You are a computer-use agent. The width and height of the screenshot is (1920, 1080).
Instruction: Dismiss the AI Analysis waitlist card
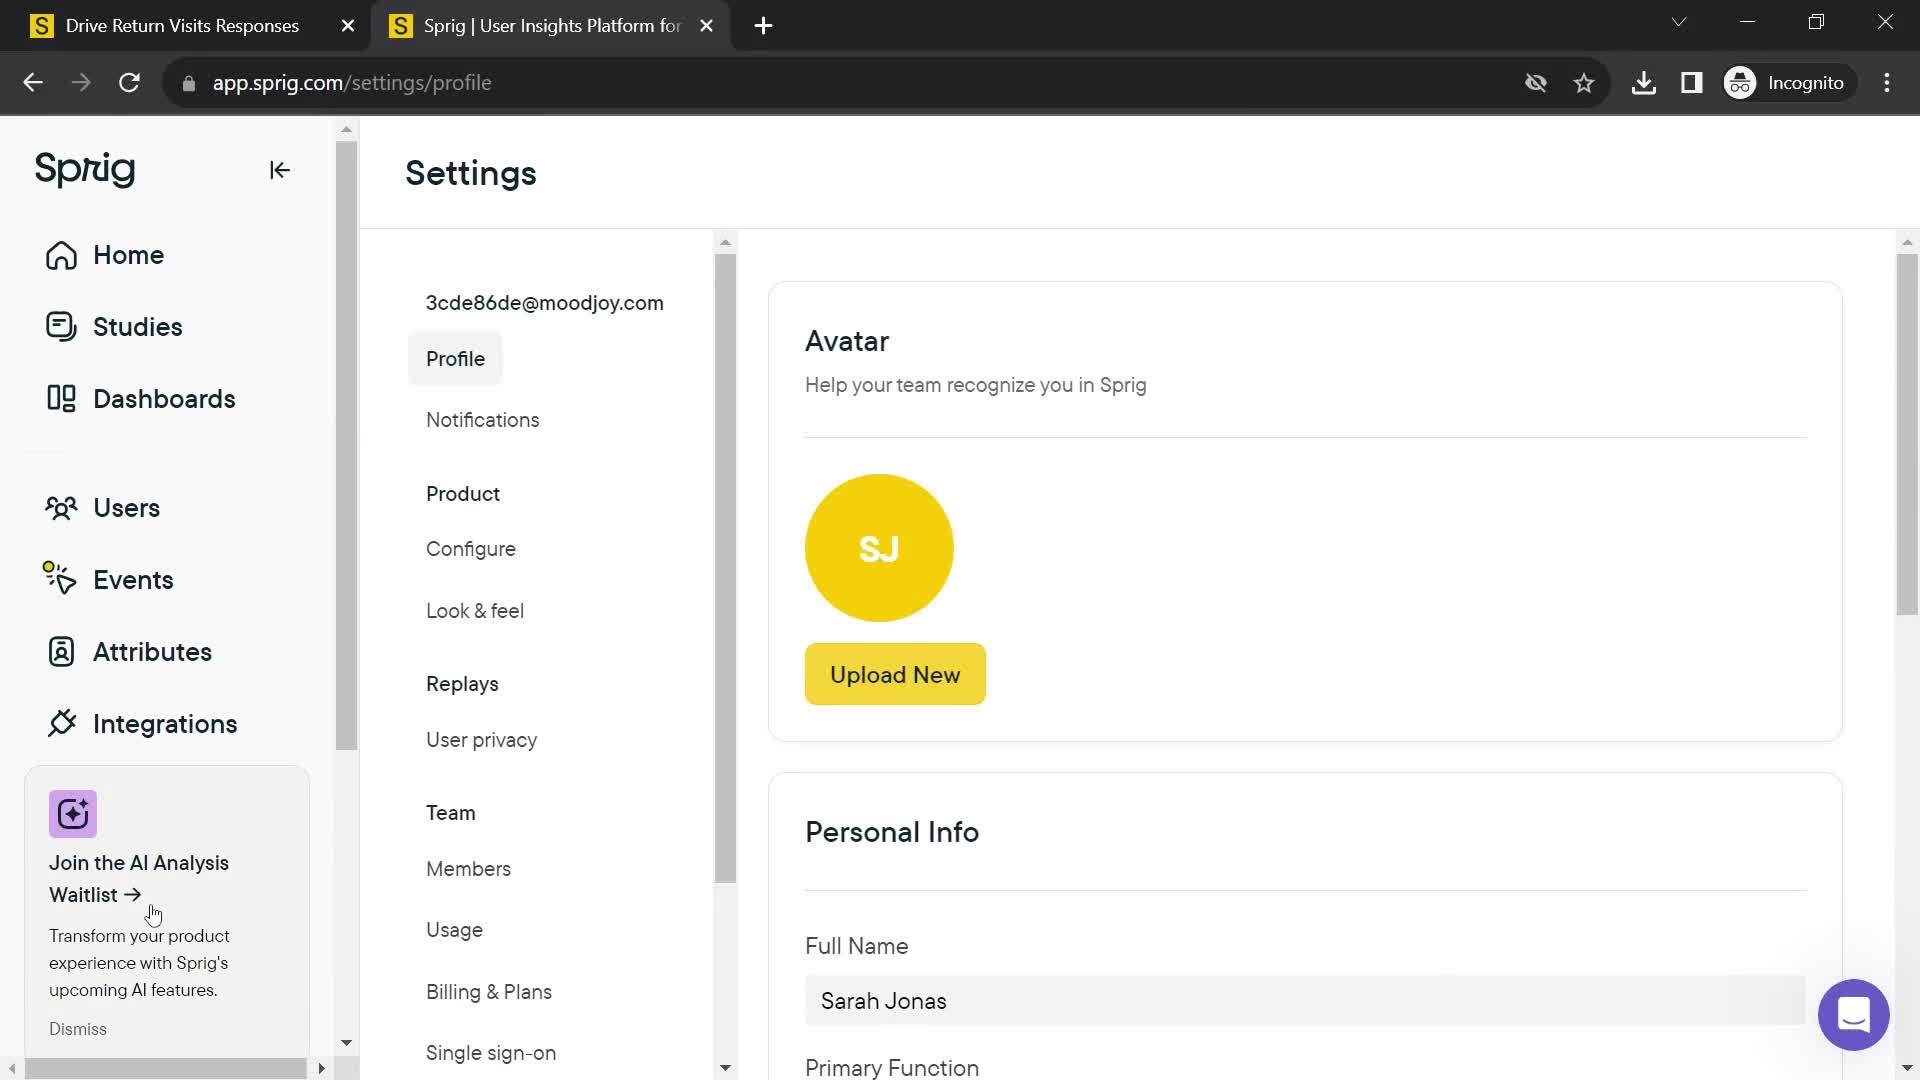point(77,1029)
